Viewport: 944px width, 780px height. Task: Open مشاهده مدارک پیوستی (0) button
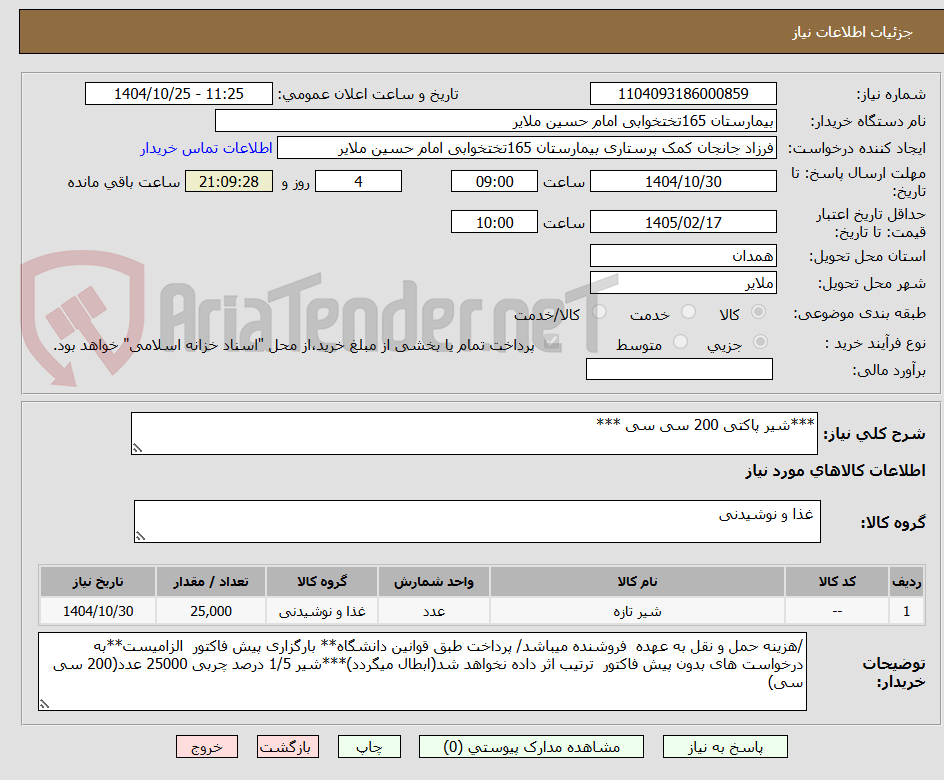(531, 747)
